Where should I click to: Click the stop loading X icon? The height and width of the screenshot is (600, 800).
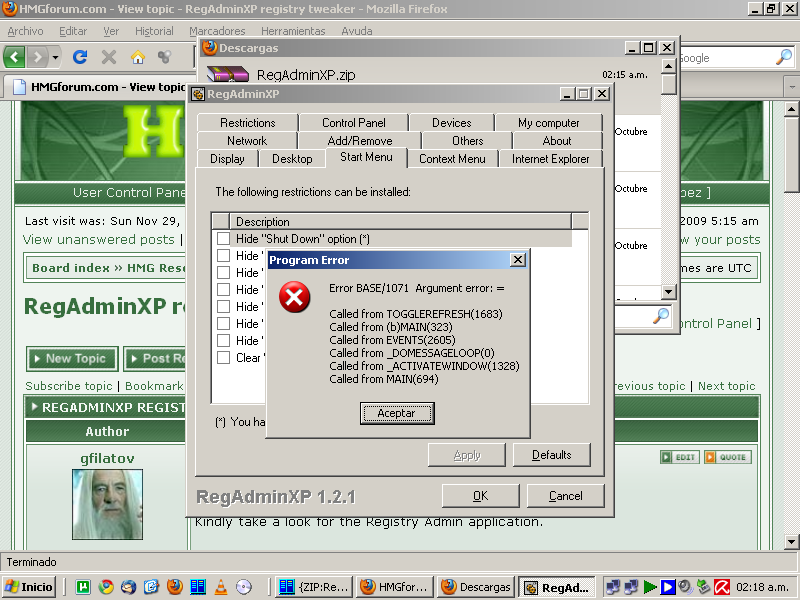pyautogui.click(x=109, y=57)
